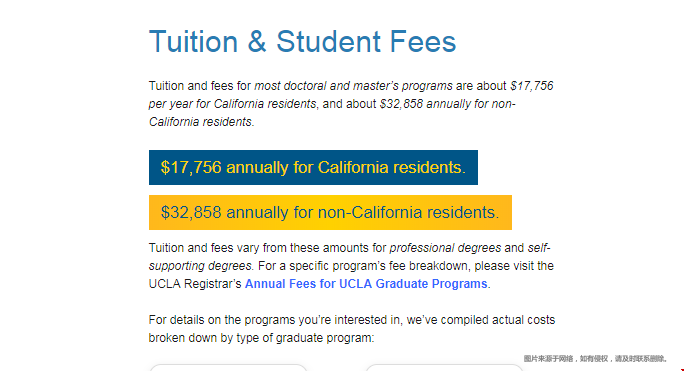The image size is (684, 371).
Task: Select the Tuition & Student Fees heading
Action: [302, 42]
